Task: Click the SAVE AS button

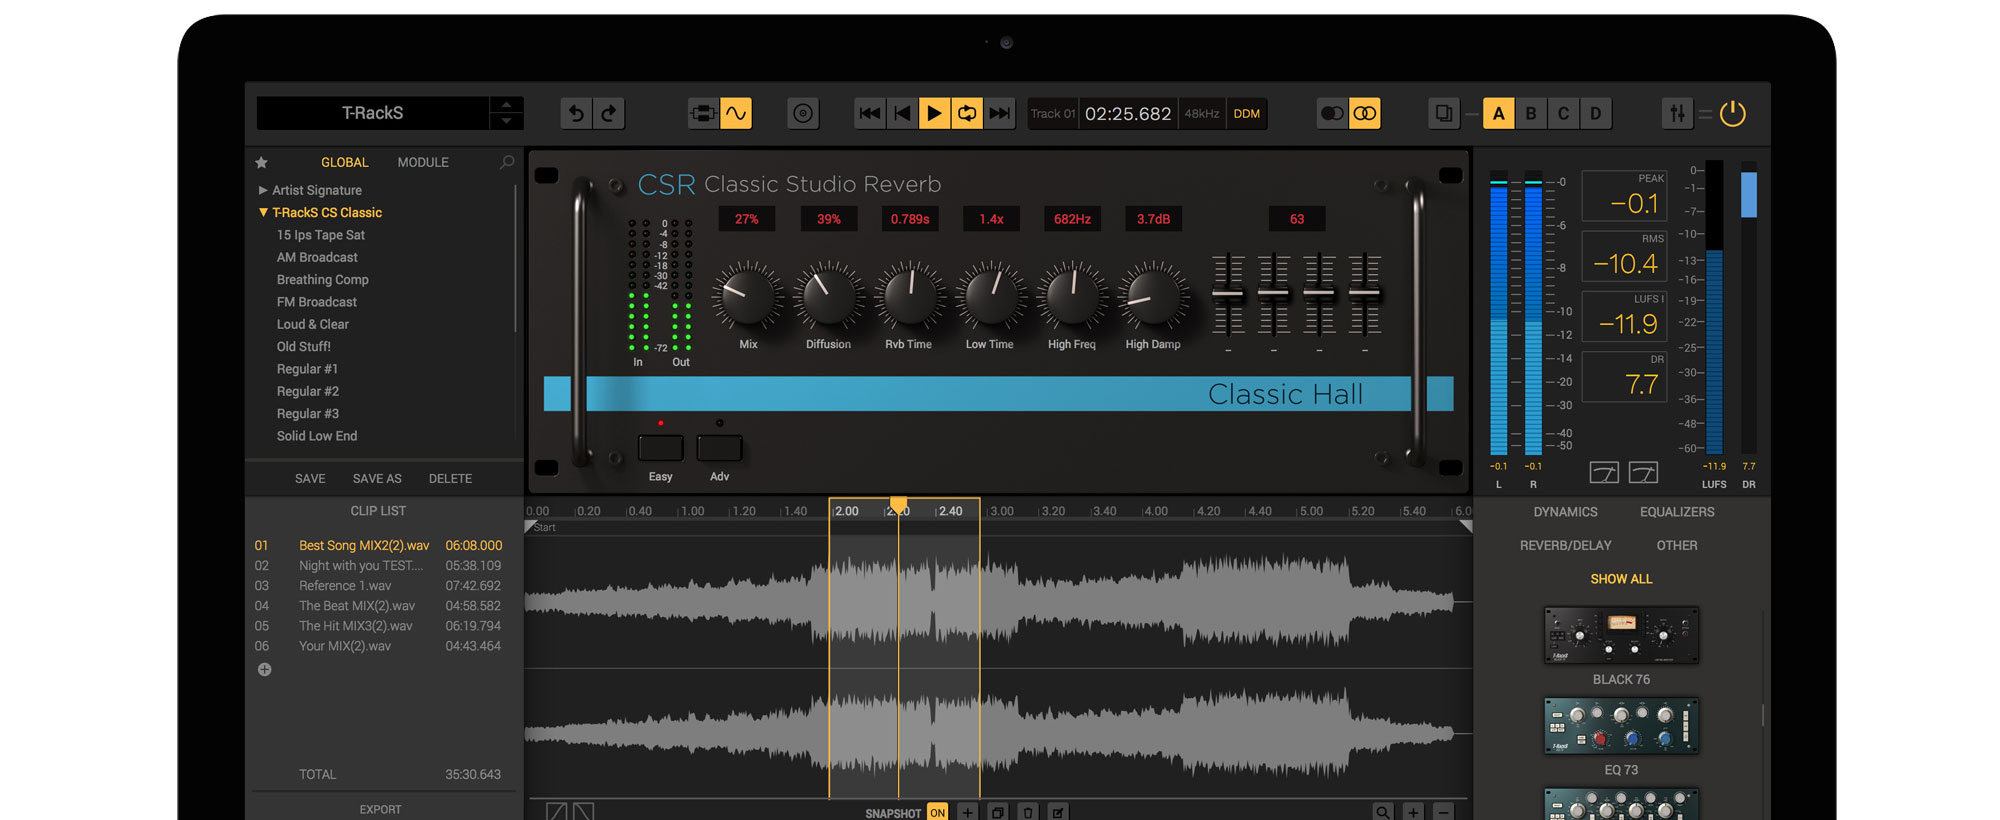Action: point(377,479)
